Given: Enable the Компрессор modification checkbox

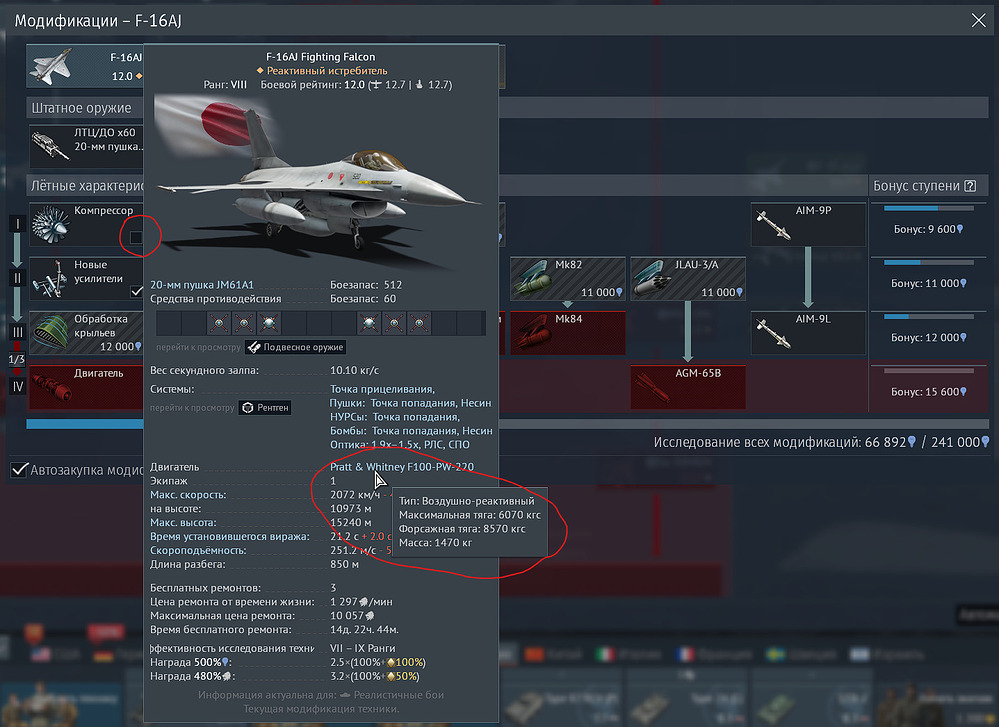Looking at the screenshot, I should click(137, 237).
